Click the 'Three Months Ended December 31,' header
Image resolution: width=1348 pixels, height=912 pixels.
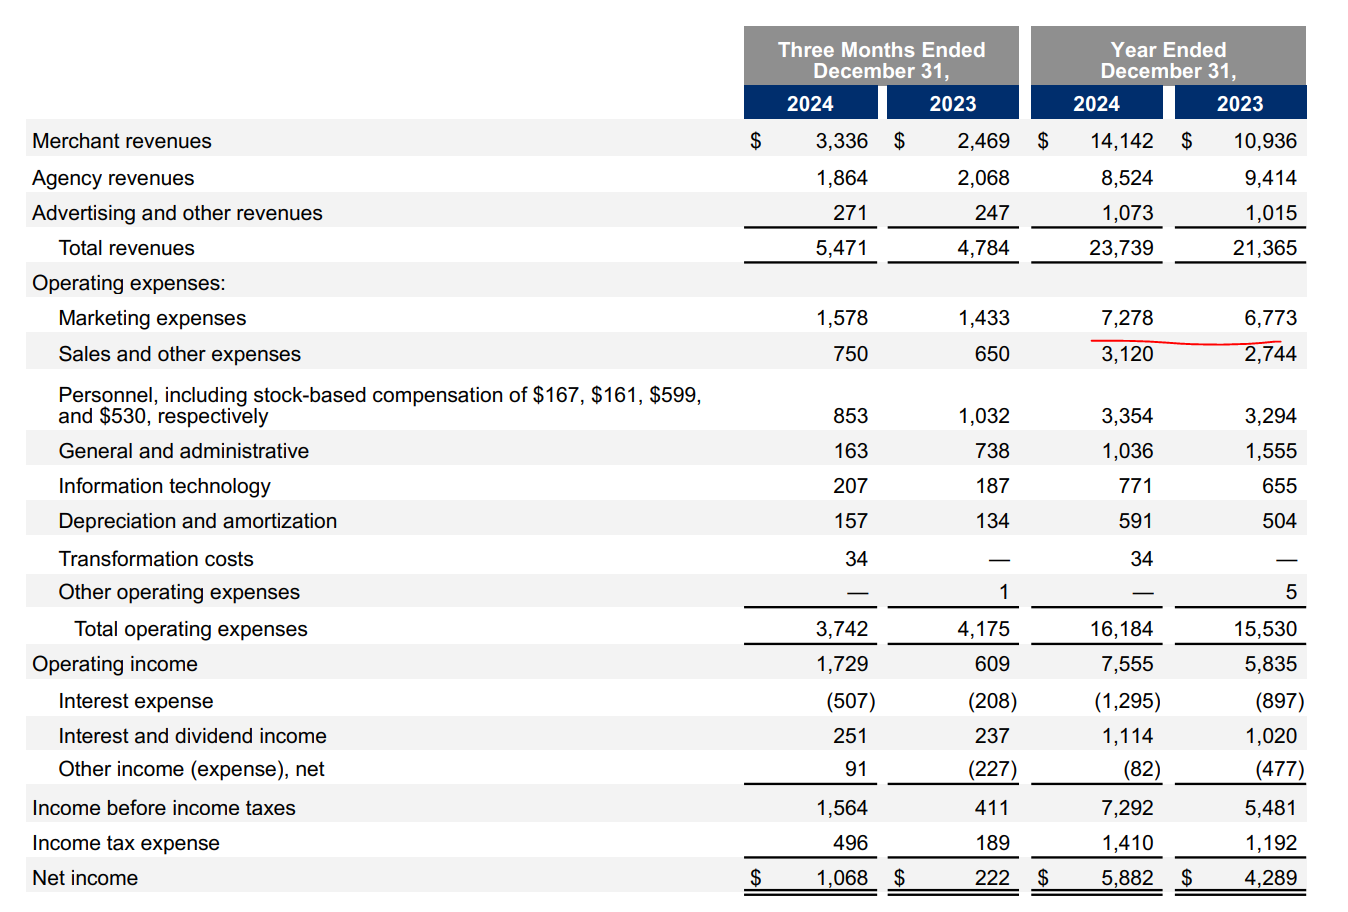tap(881, 60)
